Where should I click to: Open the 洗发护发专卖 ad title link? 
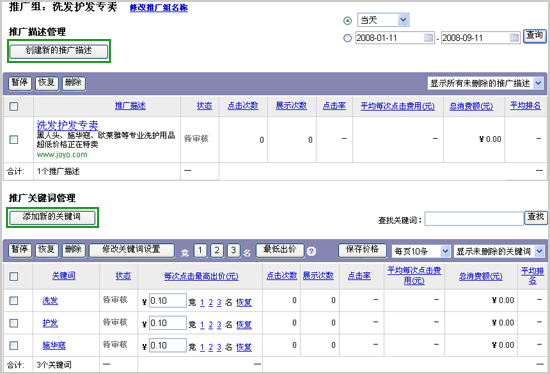tap(67, 125)
